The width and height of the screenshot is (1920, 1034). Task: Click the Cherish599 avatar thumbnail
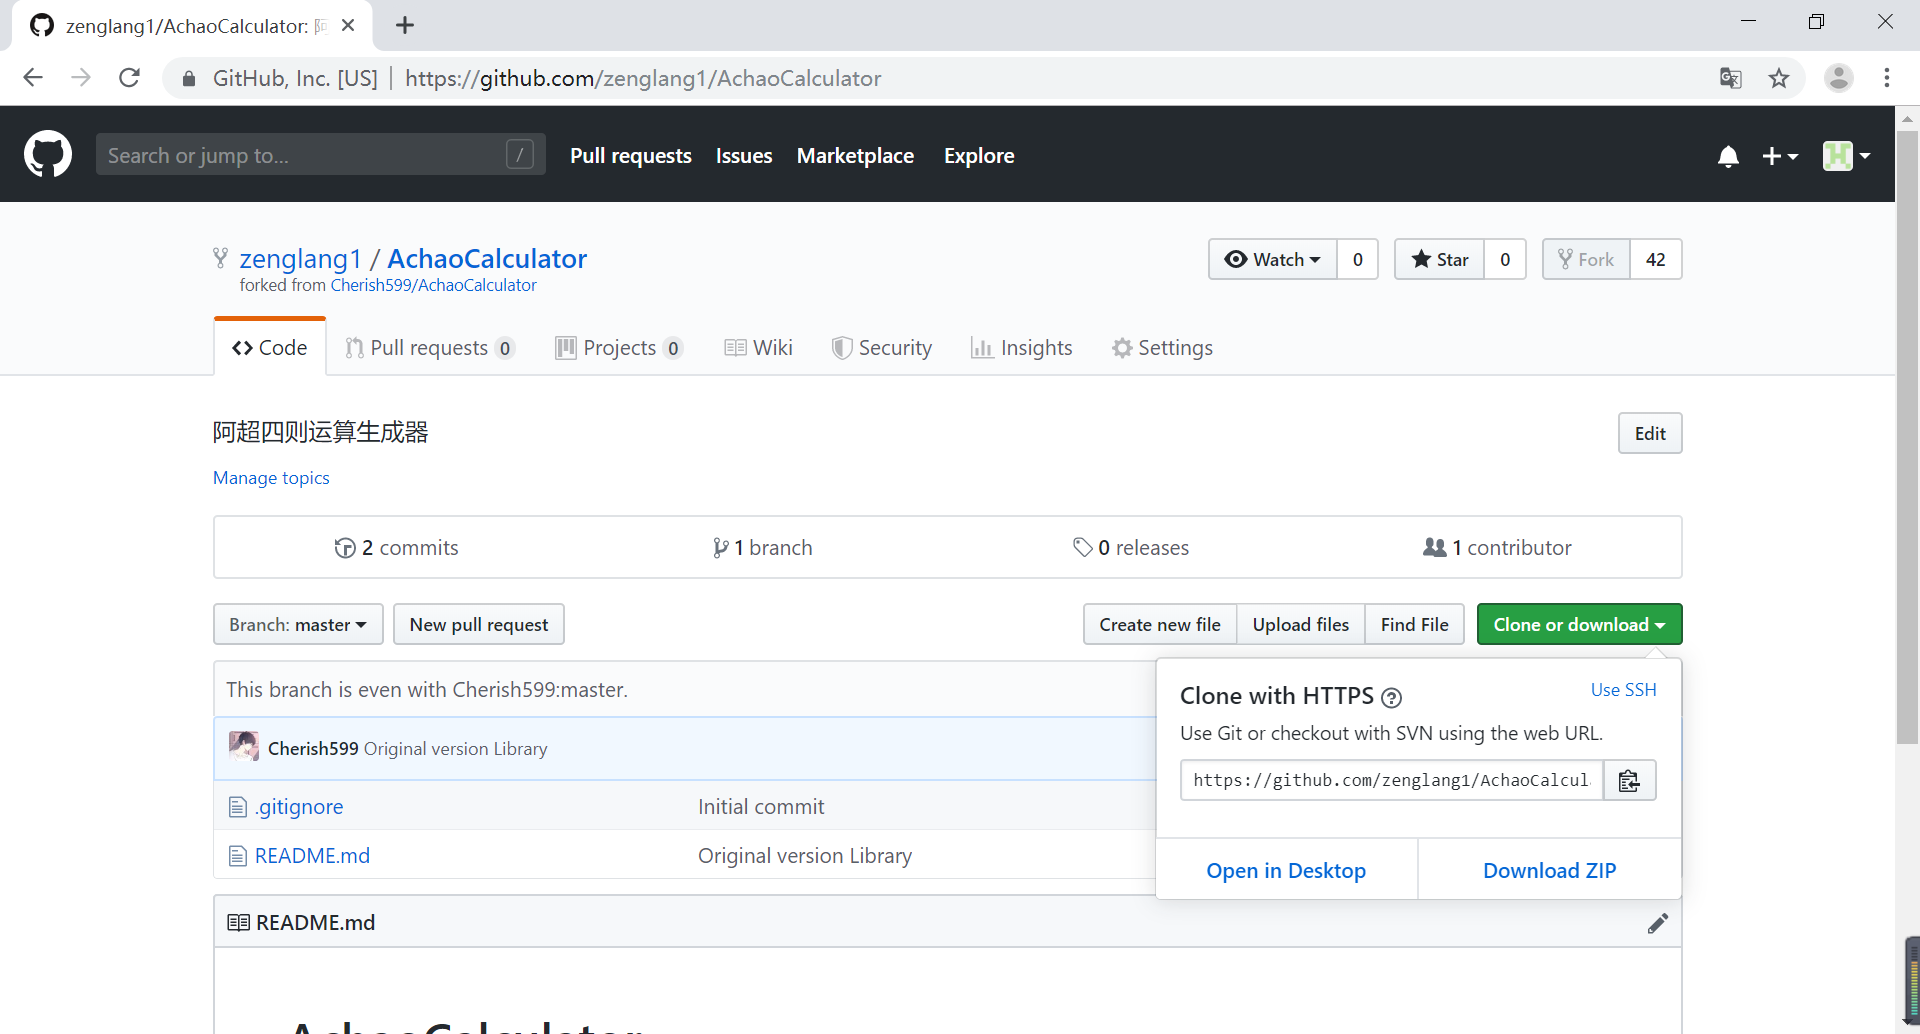243,747
